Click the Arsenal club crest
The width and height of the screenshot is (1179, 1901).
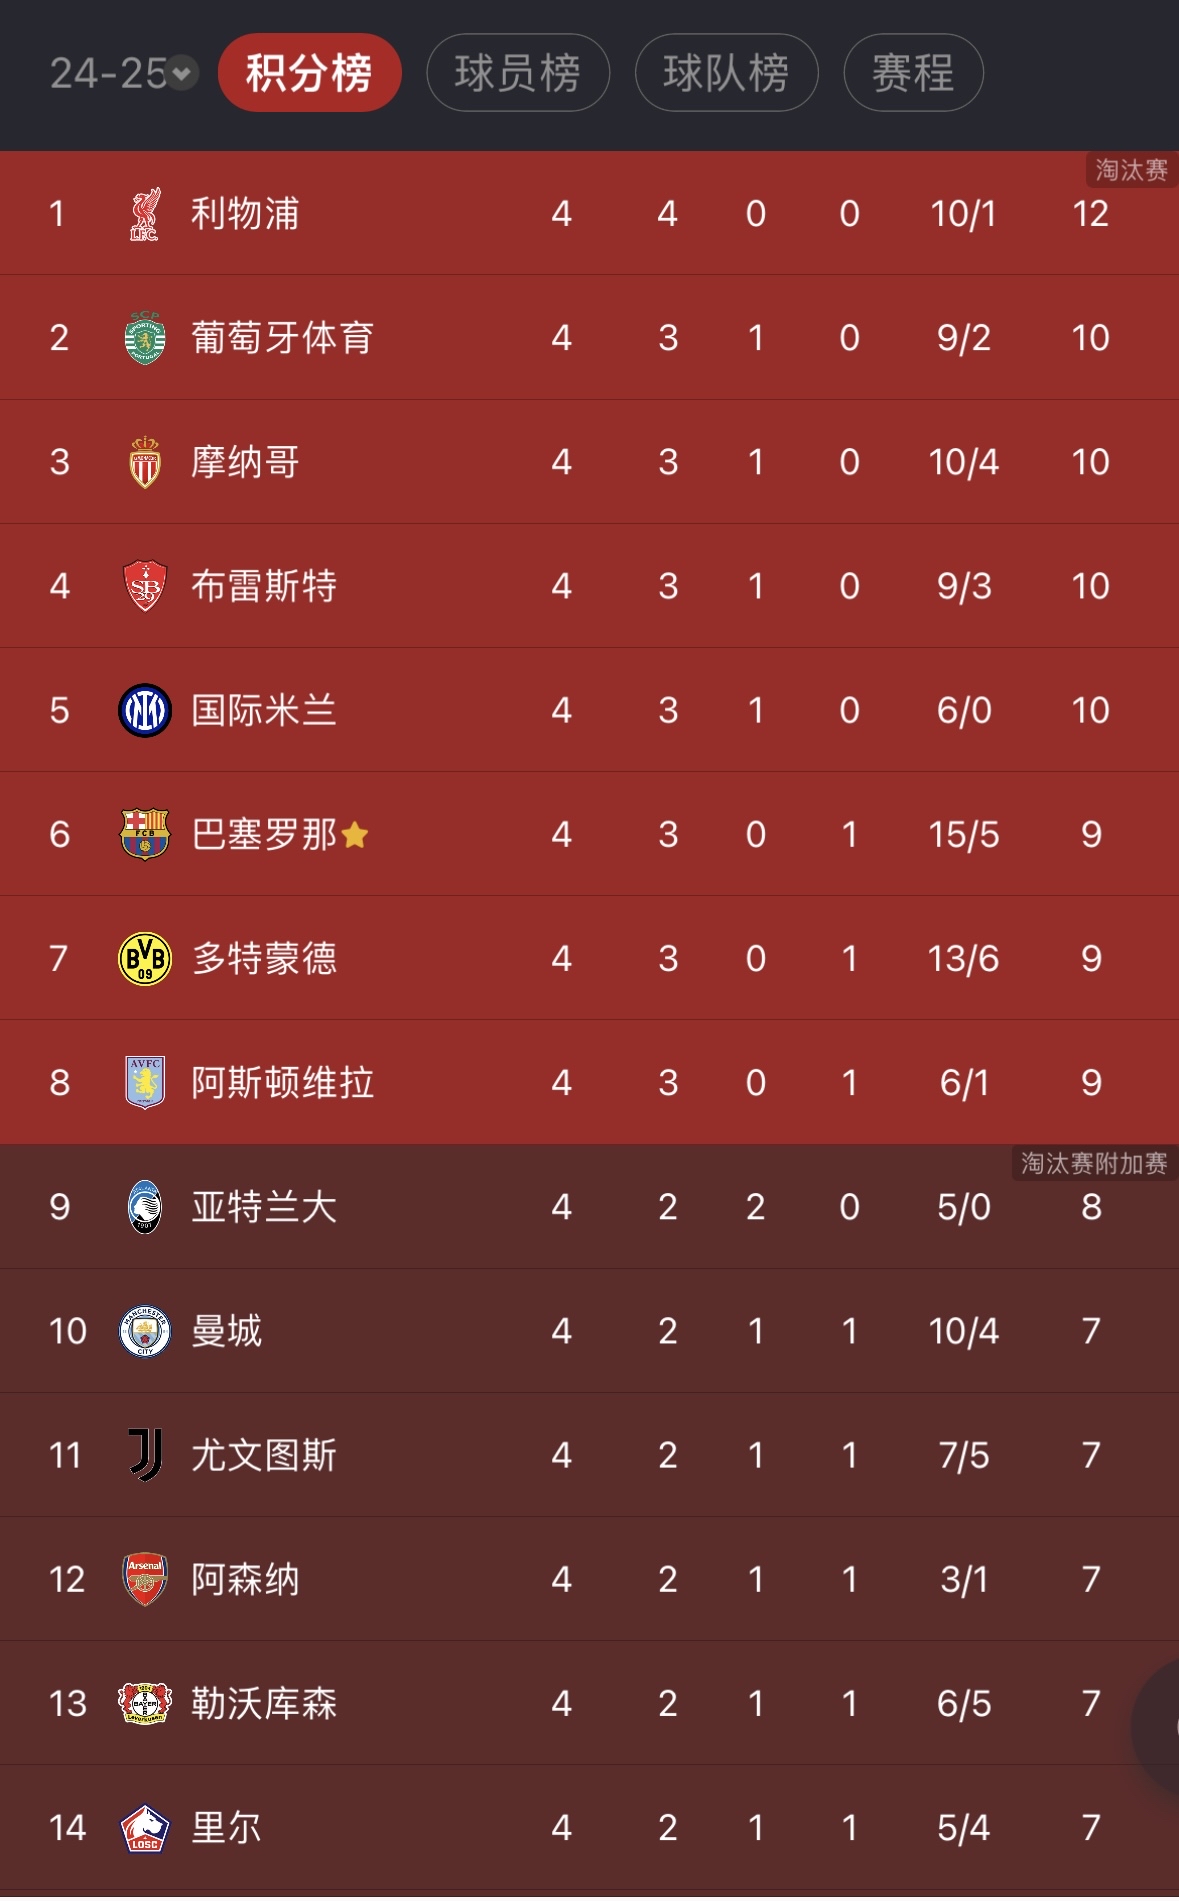coord(145,1579)
